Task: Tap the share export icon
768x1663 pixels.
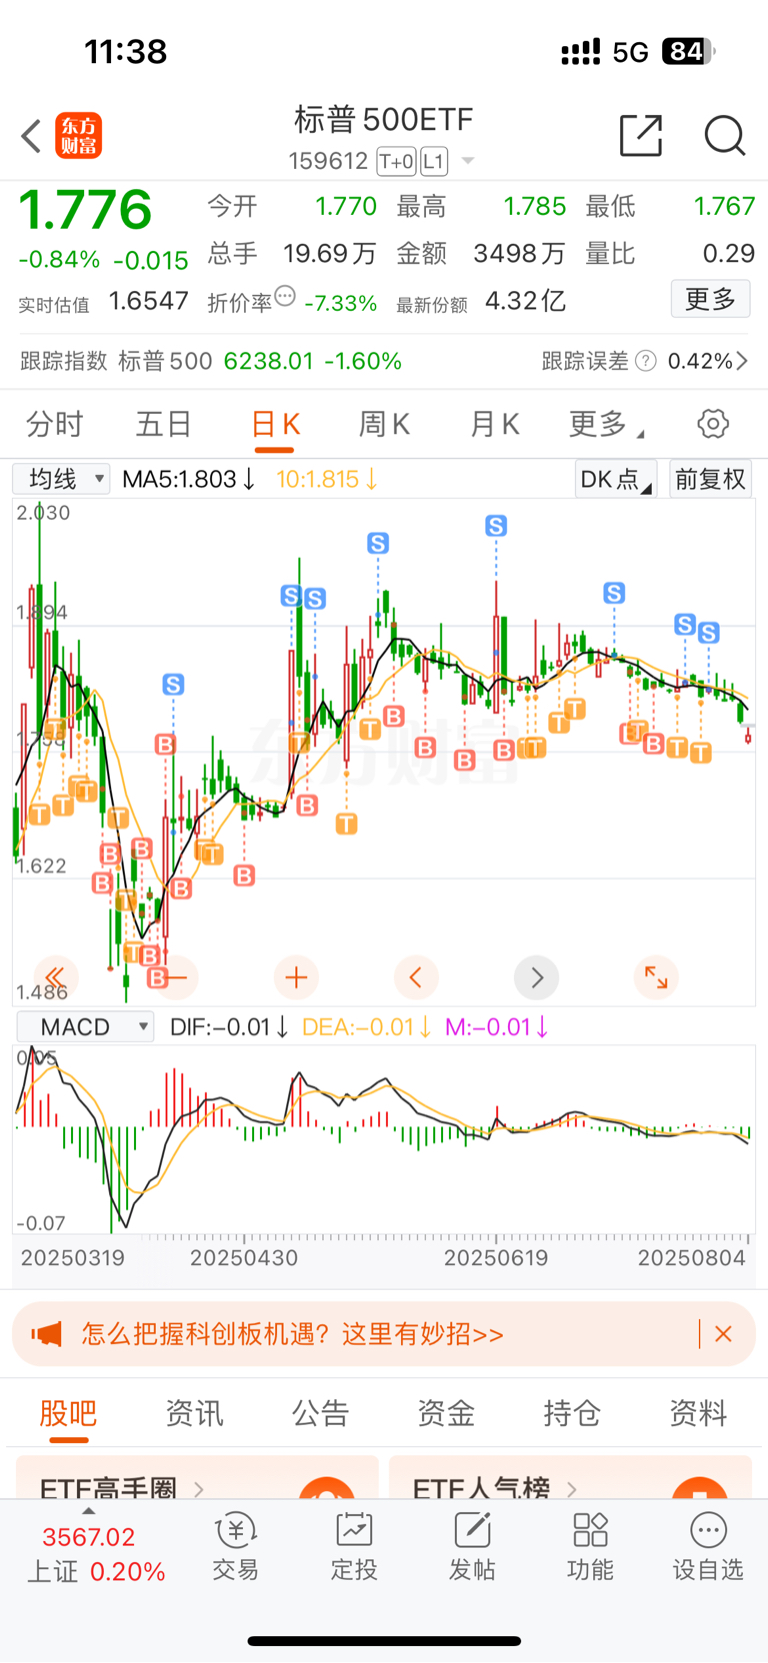Action: pos(641,135)
